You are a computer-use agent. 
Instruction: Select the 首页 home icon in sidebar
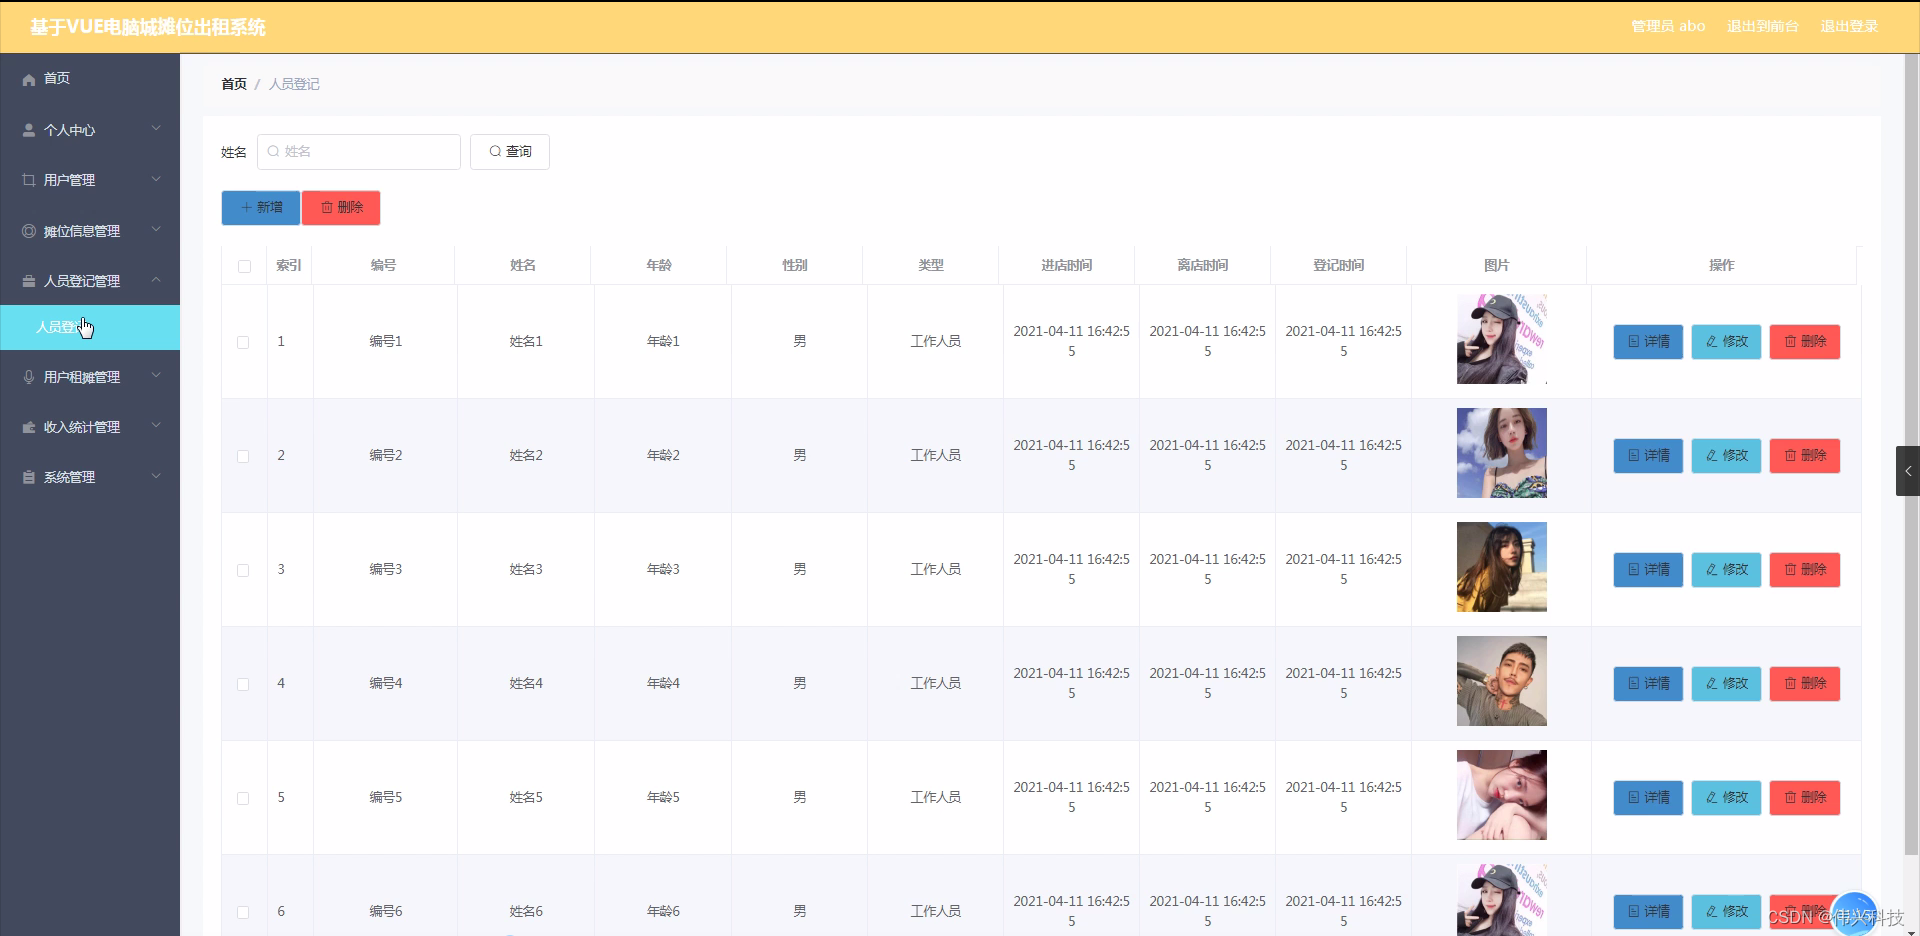click(28, 79)
